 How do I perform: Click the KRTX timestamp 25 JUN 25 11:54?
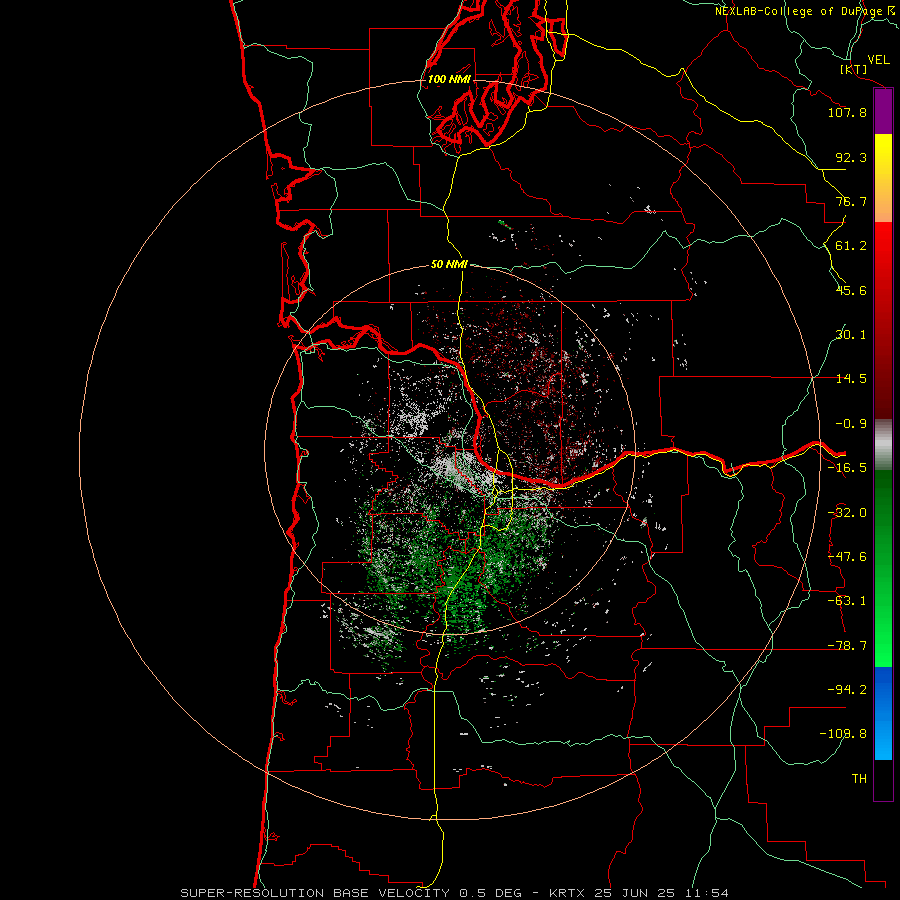[x=639, y=893]
